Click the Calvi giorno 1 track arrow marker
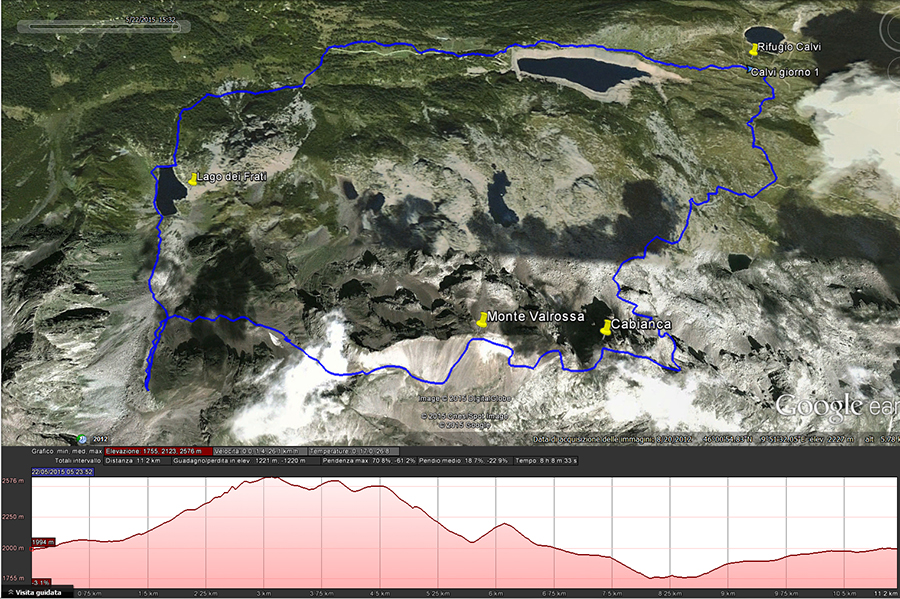Viewport: 900px width, 599px height. (749, 69)
